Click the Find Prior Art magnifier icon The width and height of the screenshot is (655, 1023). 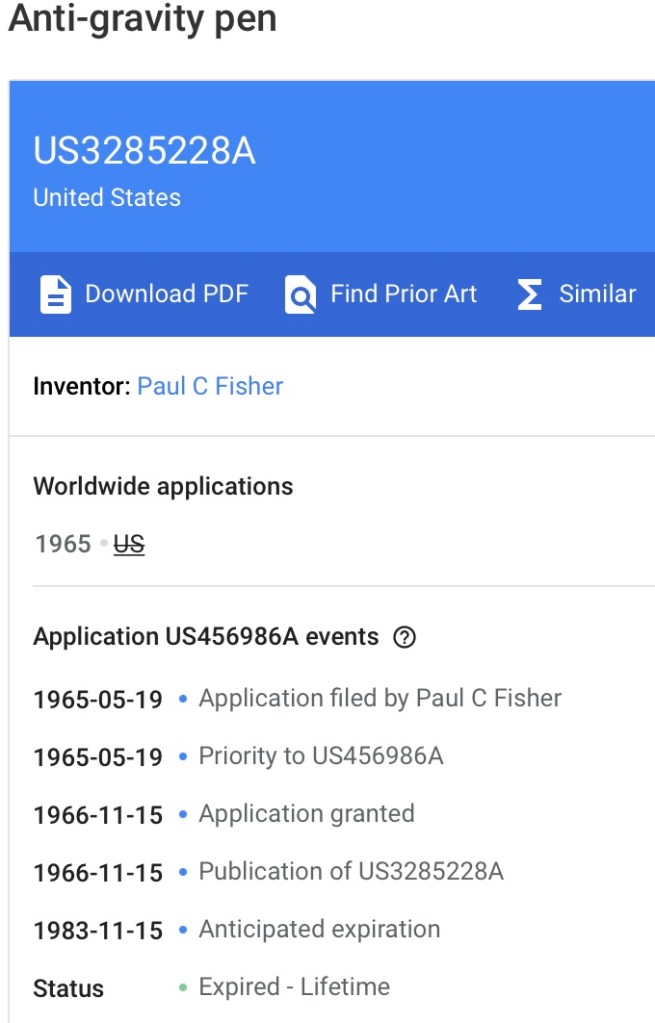click(300, 295)
